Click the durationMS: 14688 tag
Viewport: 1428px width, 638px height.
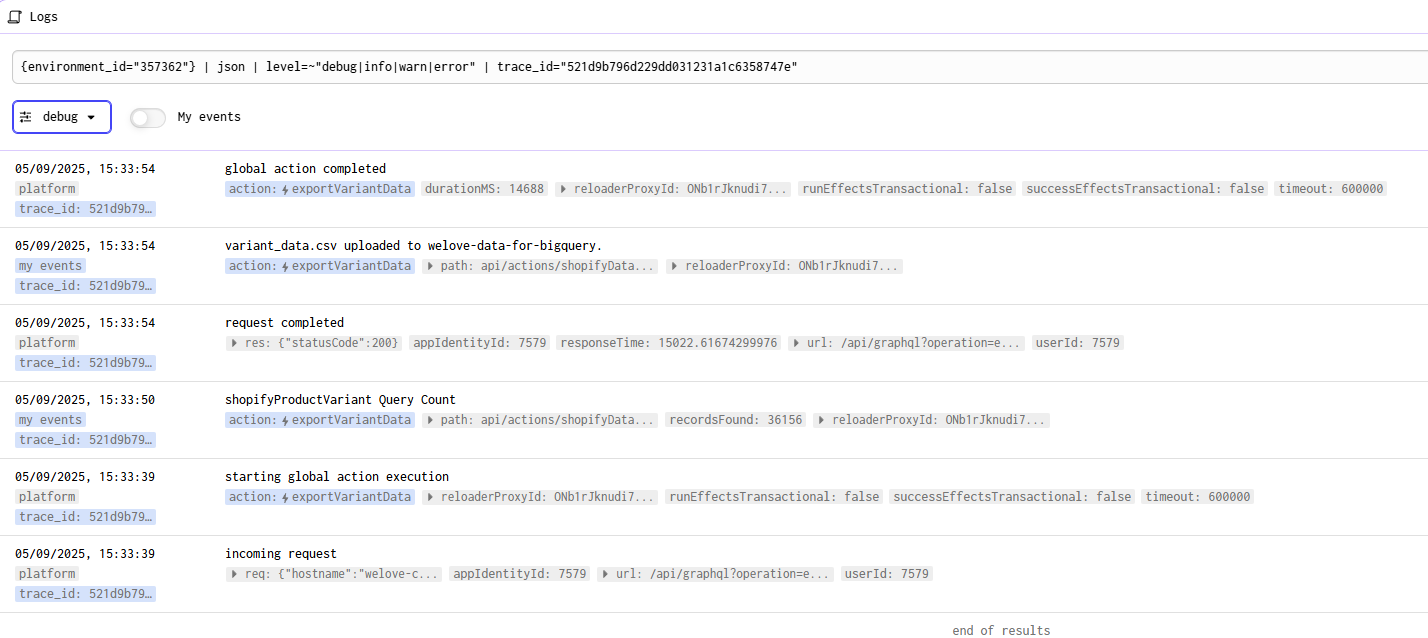point(485,189)
